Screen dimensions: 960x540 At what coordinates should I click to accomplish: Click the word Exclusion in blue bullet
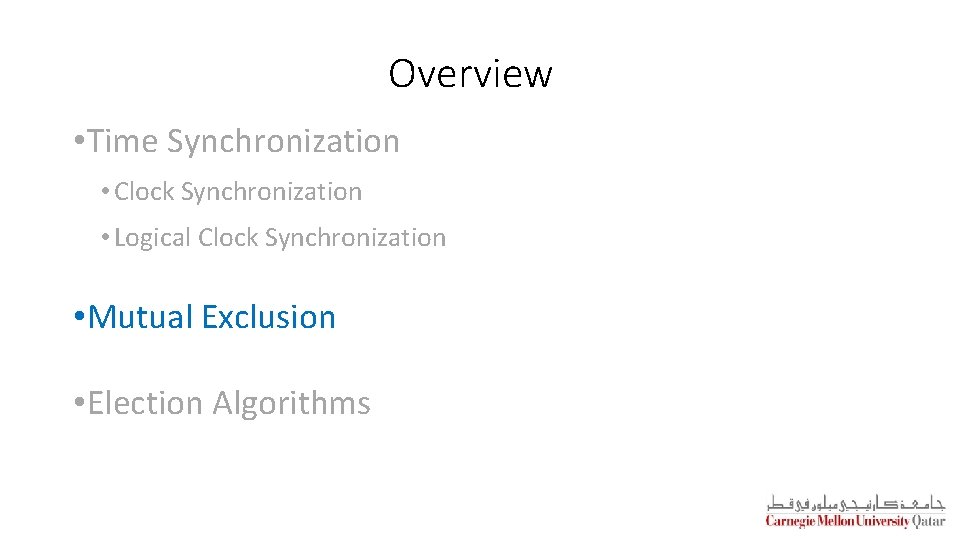(268, 317)
